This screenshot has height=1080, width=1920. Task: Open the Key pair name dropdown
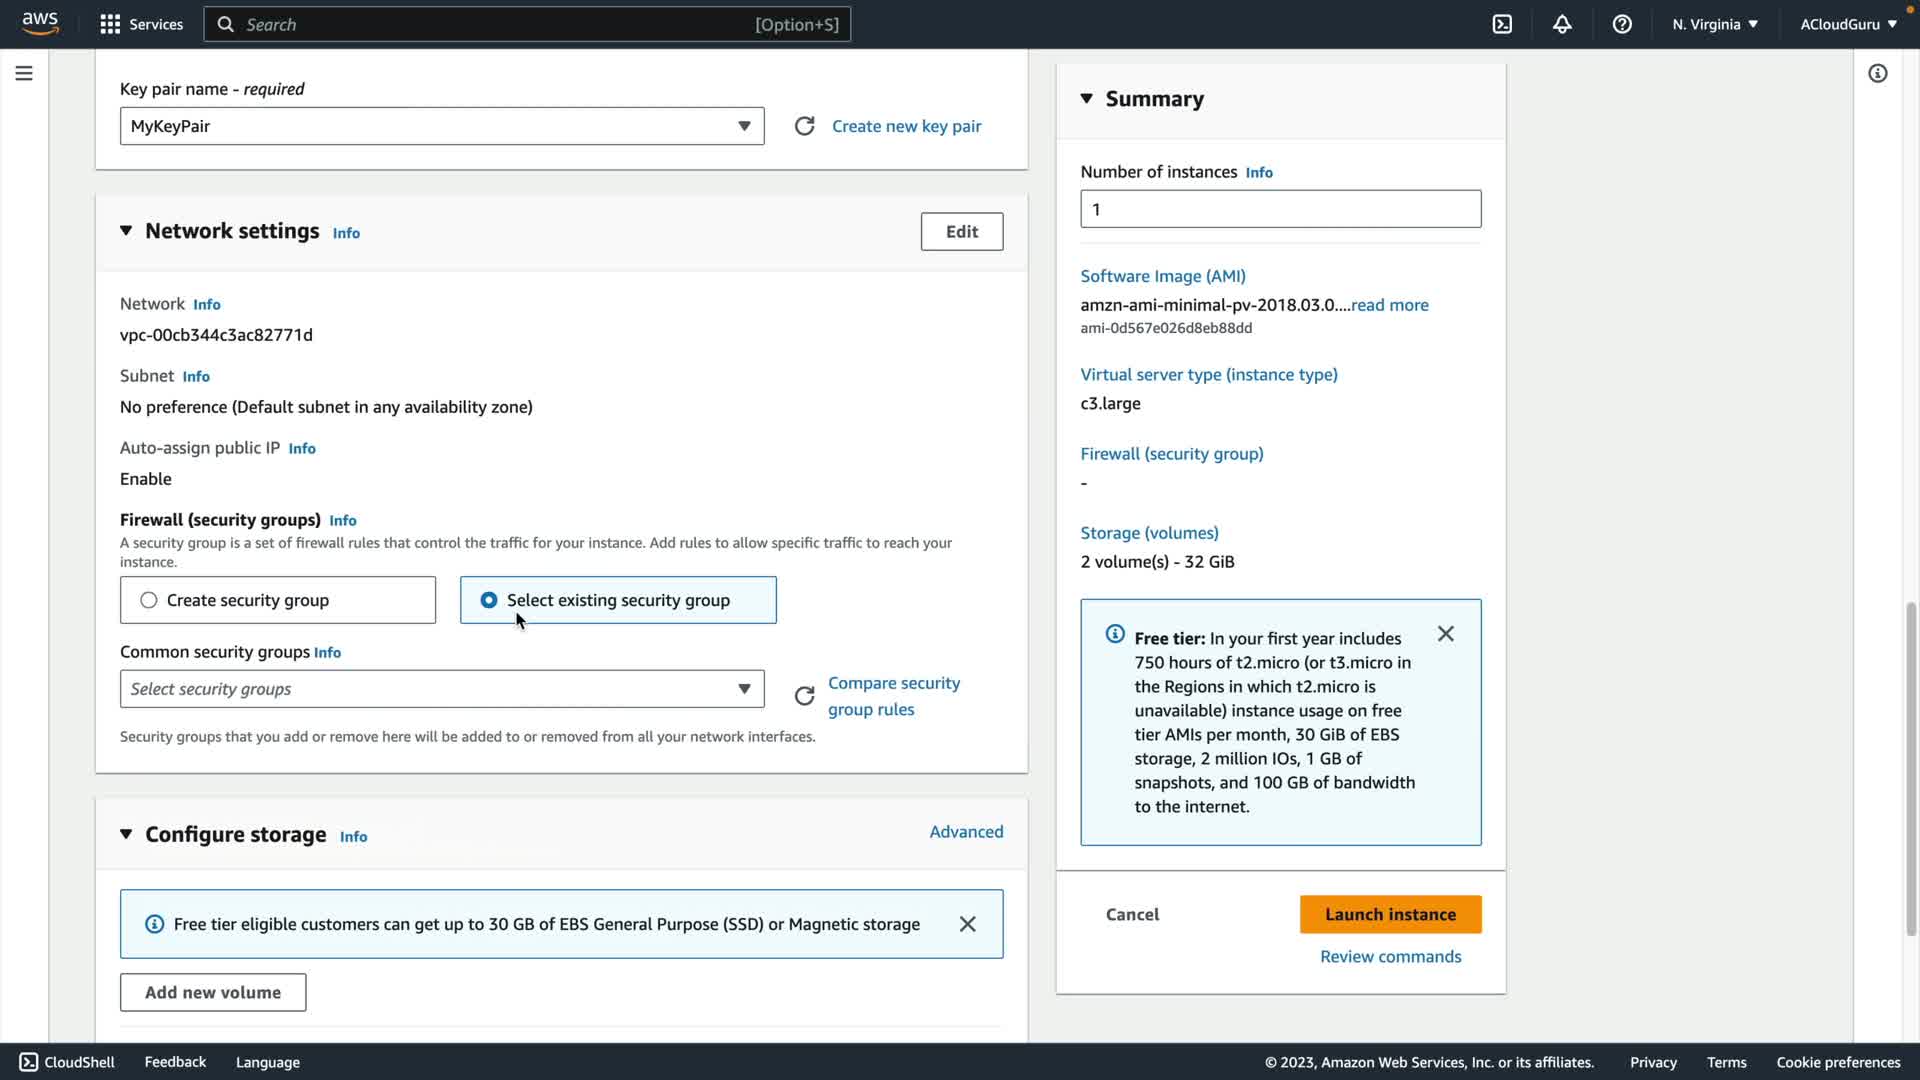pyautogui.click(x=442, y=126)
